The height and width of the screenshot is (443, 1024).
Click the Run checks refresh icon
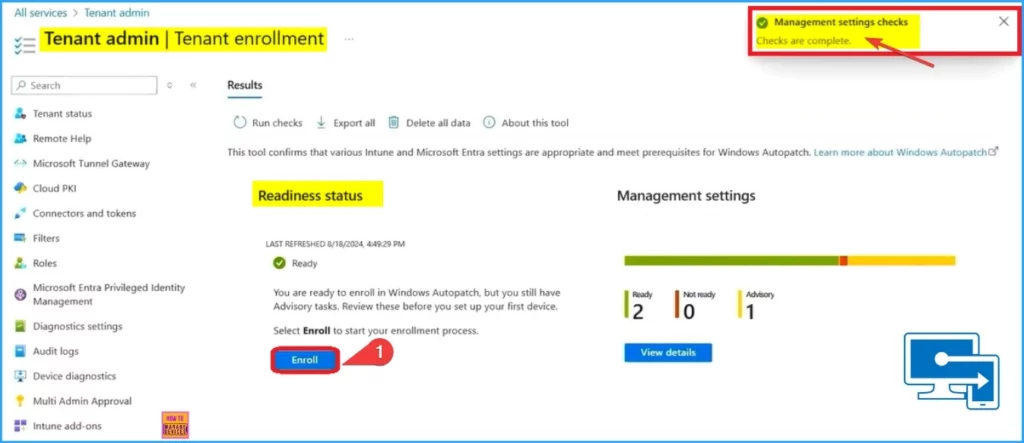(240, 123)
